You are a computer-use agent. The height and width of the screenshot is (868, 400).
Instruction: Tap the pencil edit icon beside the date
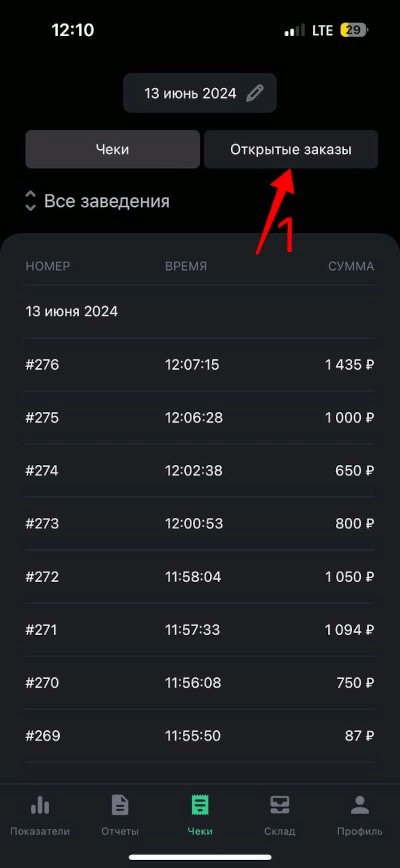point(254,93)
